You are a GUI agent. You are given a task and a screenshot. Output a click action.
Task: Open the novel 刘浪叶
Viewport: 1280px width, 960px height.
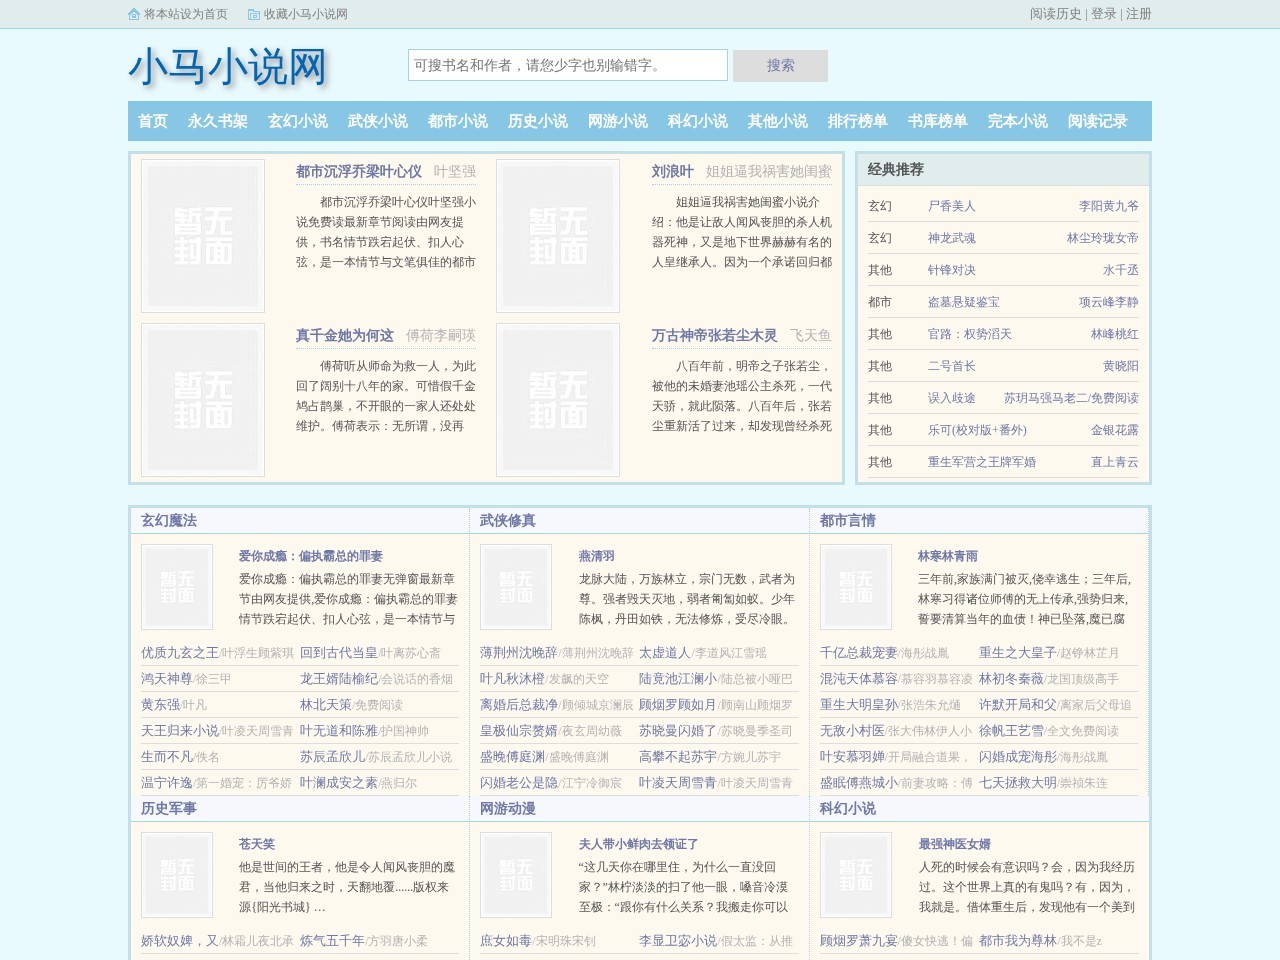click(x=674, y=171)
